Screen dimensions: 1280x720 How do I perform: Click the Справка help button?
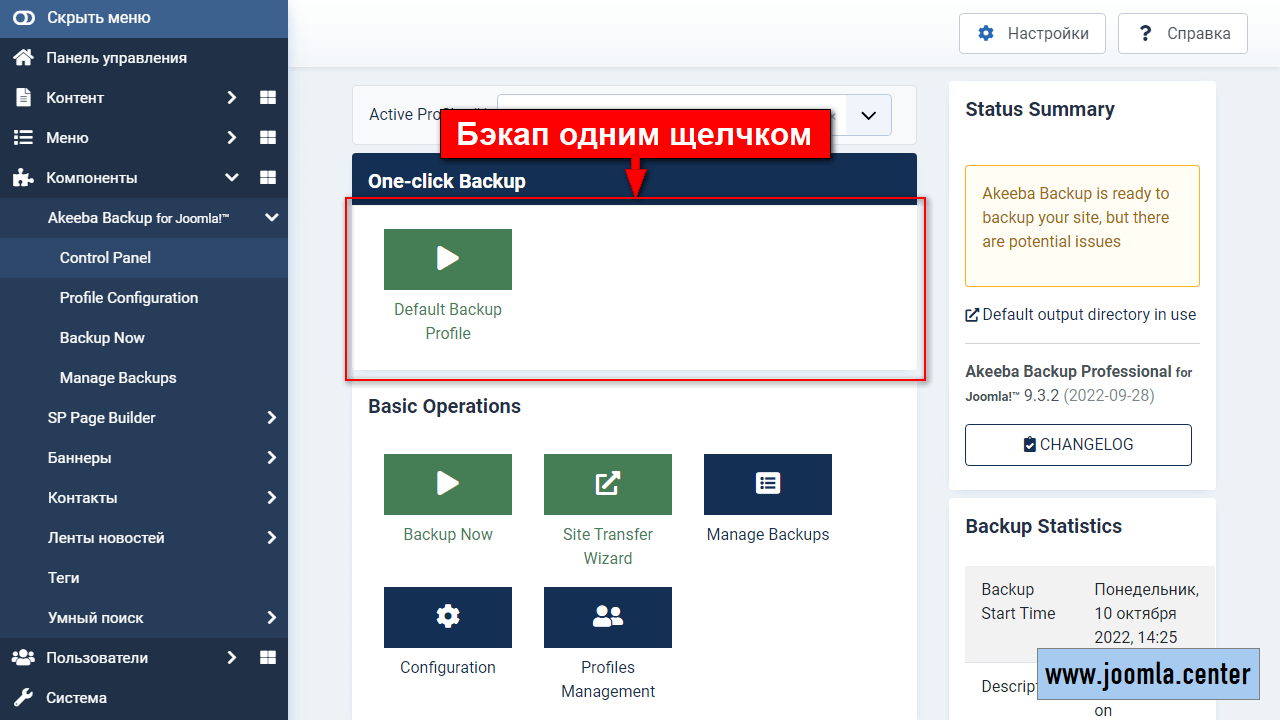click(x=1183, y=34)
